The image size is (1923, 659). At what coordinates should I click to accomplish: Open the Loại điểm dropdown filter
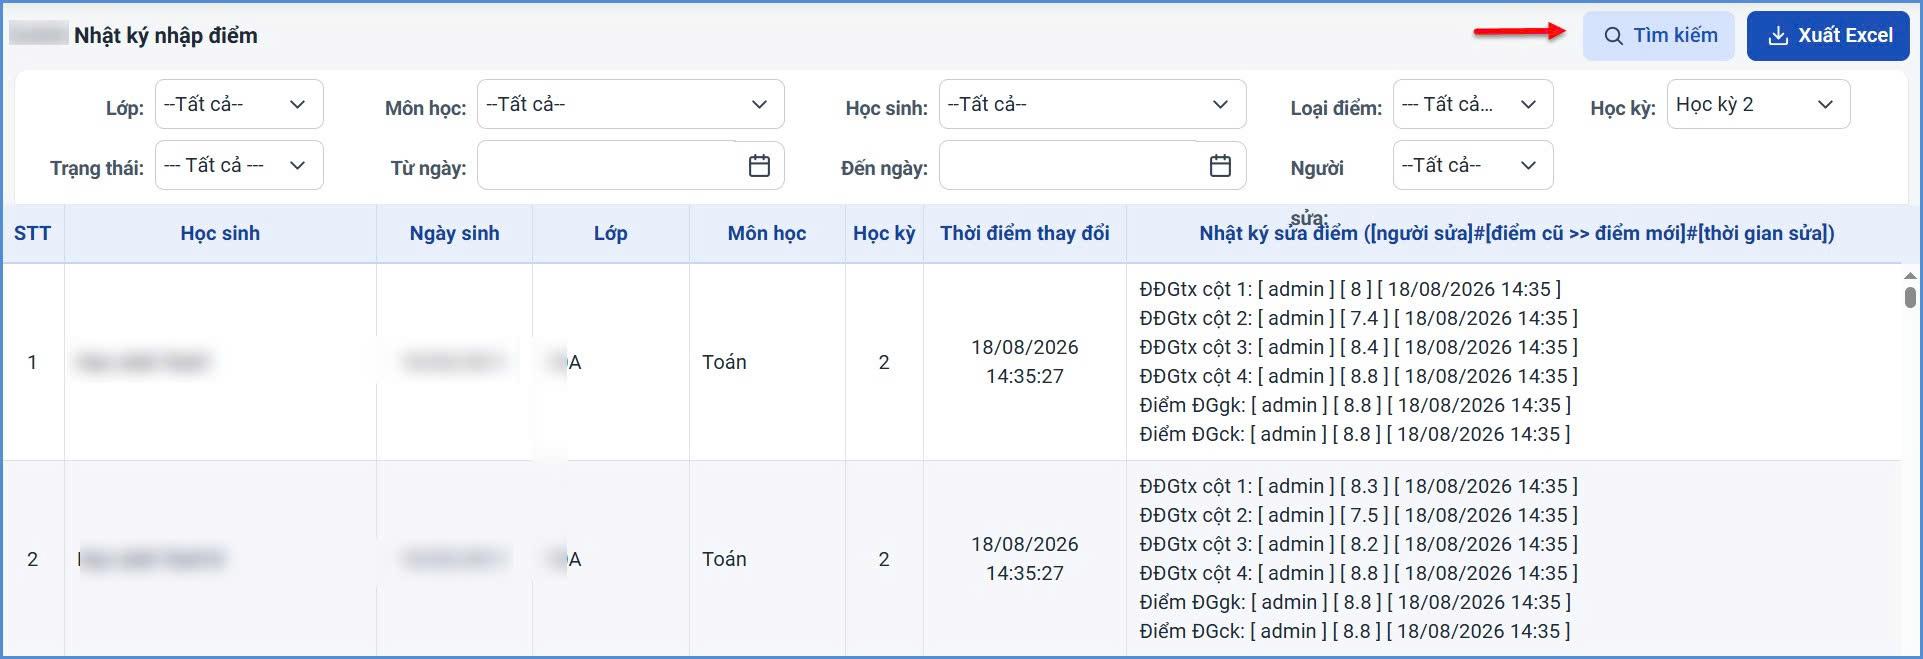(x=1472, y=104)
